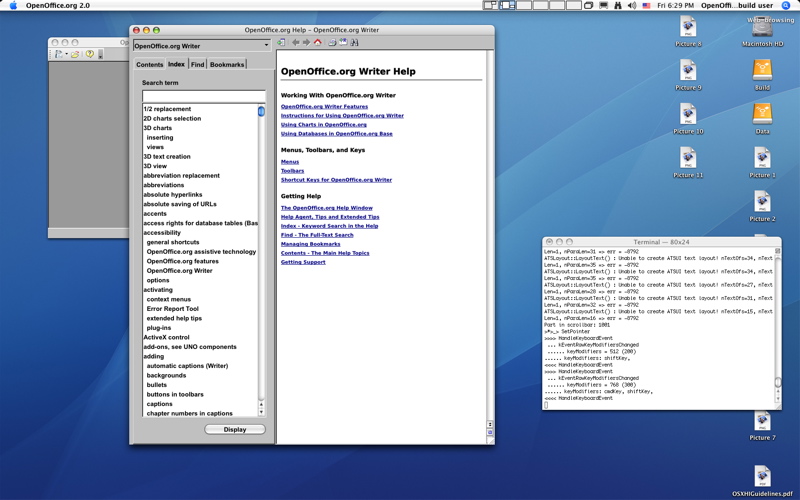The height and width of the screenshot is (500, 800).
Task: Select 'automatic captions (Writer)' index entry
Action: pos(187,366)
